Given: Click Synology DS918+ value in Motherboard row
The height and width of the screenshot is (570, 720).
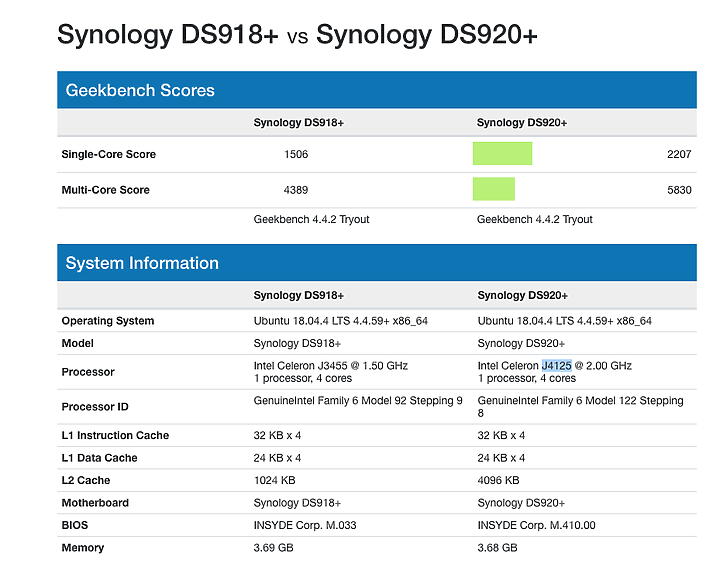Looking at the screenshot, I should pyautogui.click(x=297, y=503).
